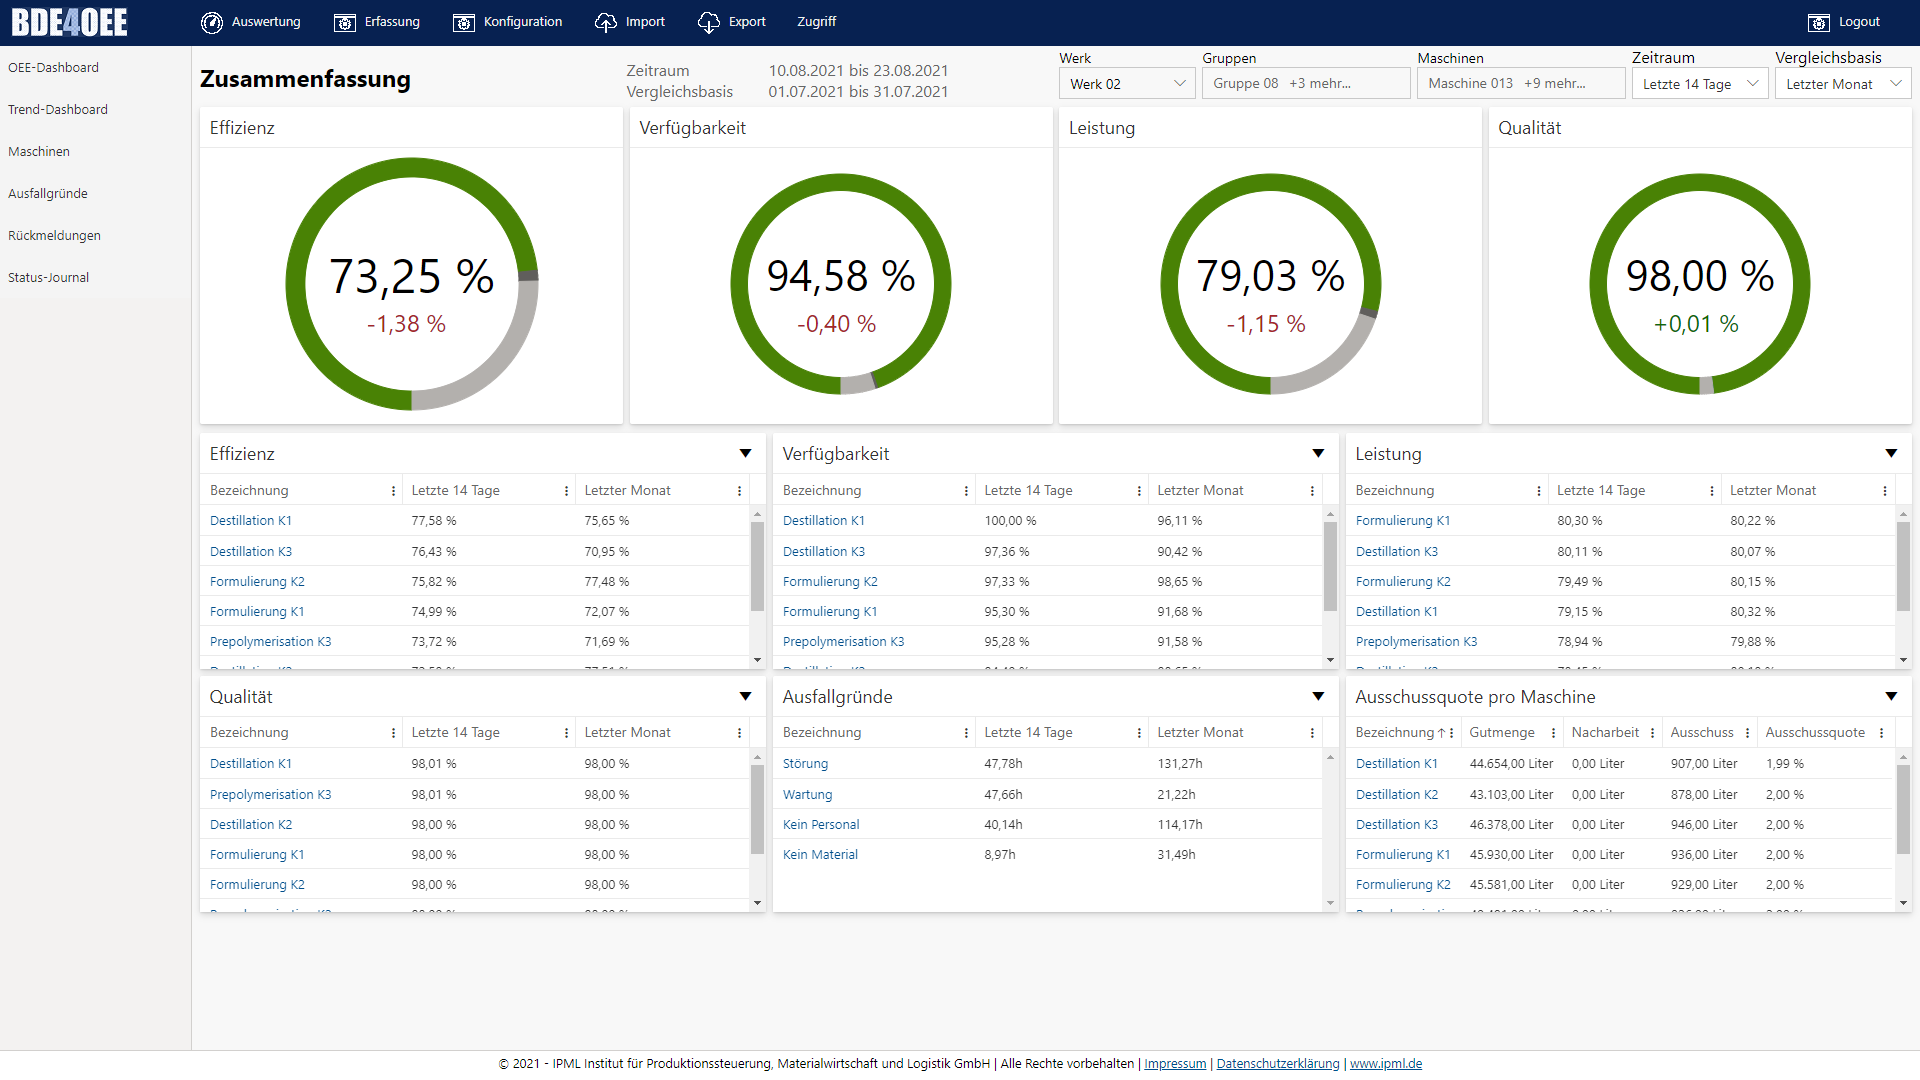1920x1080 pixels.
Task: Sort by Bezeichnung in Ausschussquote table
Action: [1394, 733]
